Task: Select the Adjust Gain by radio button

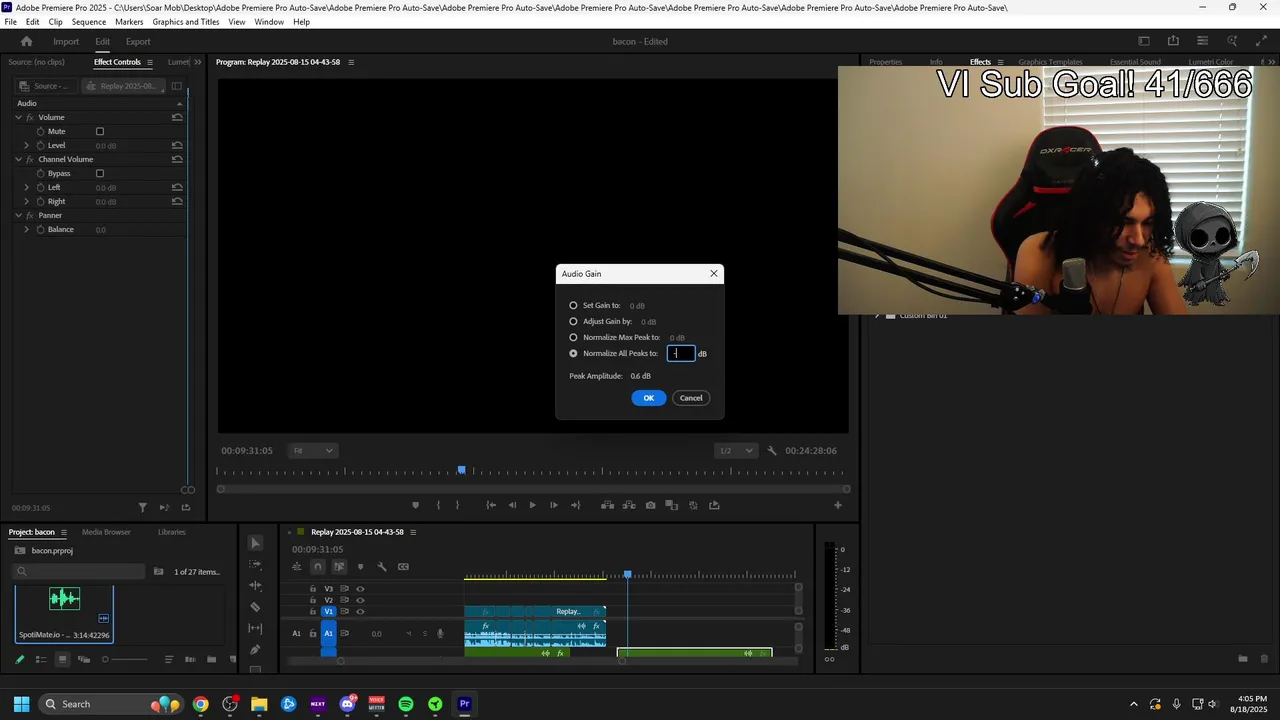Action: [x=573, y=321]
